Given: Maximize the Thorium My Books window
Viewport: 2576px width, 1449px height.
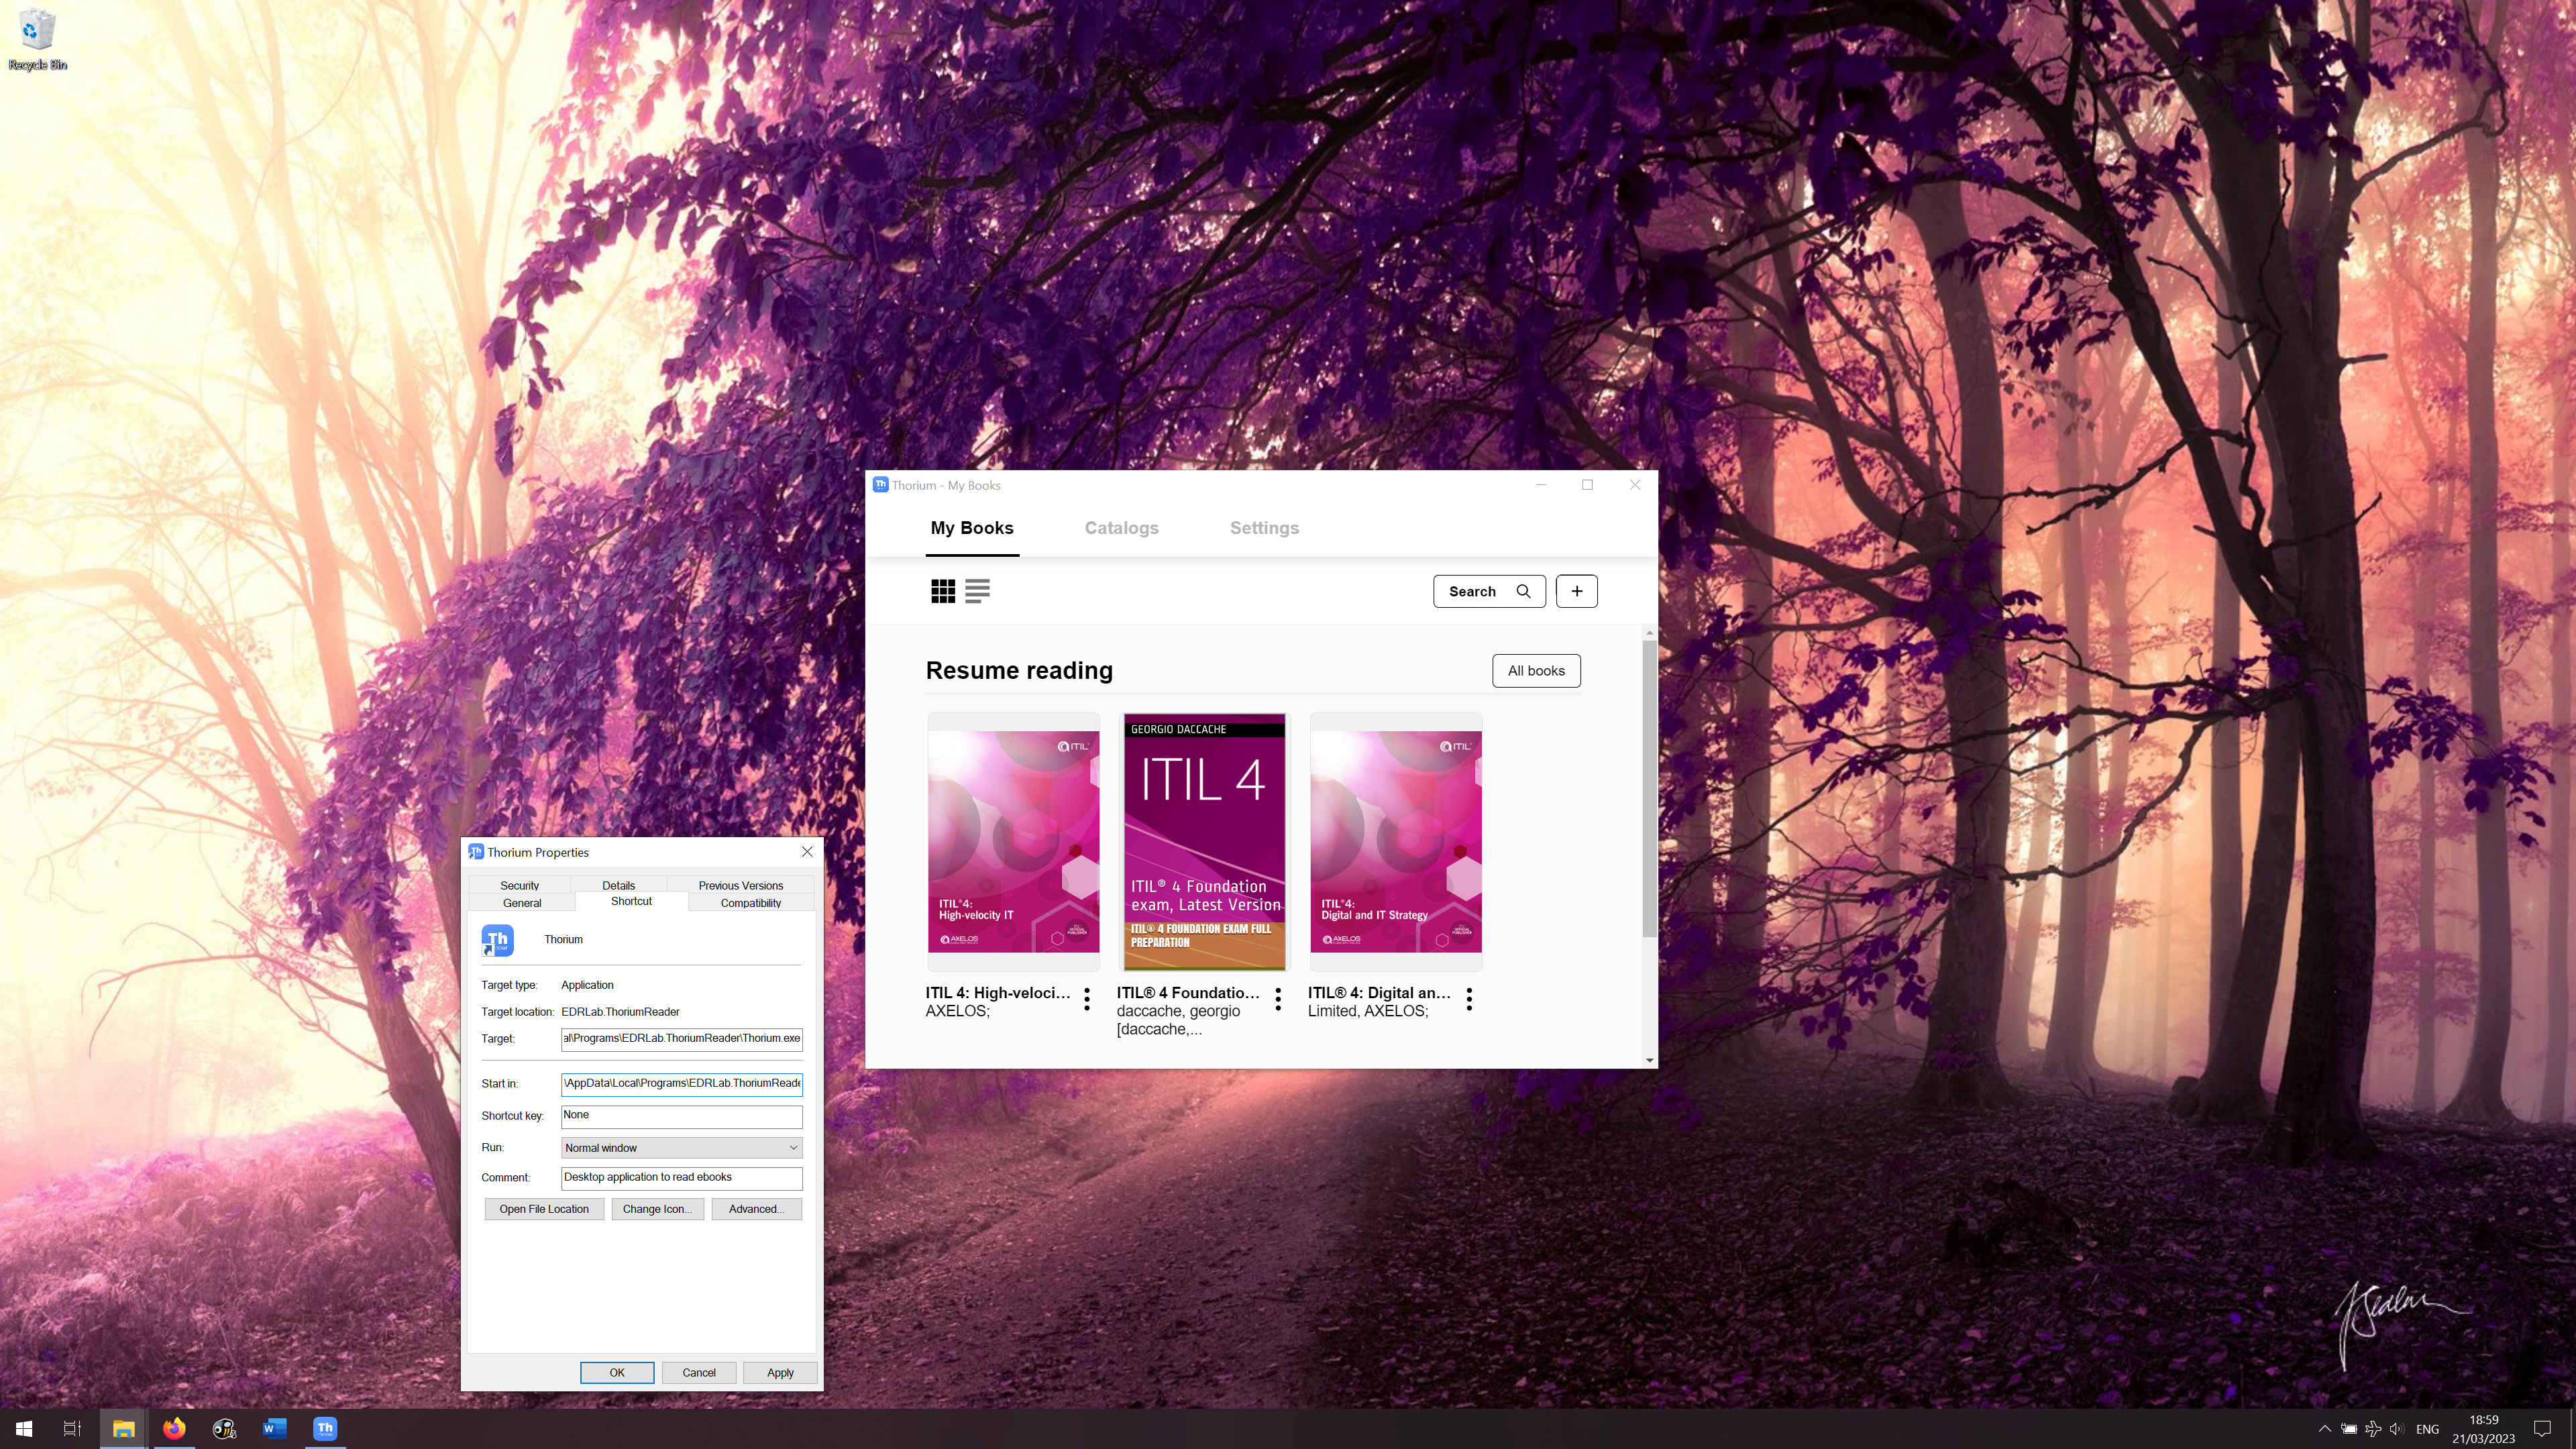Looking at the screenshot, I should coord(1587,485).
